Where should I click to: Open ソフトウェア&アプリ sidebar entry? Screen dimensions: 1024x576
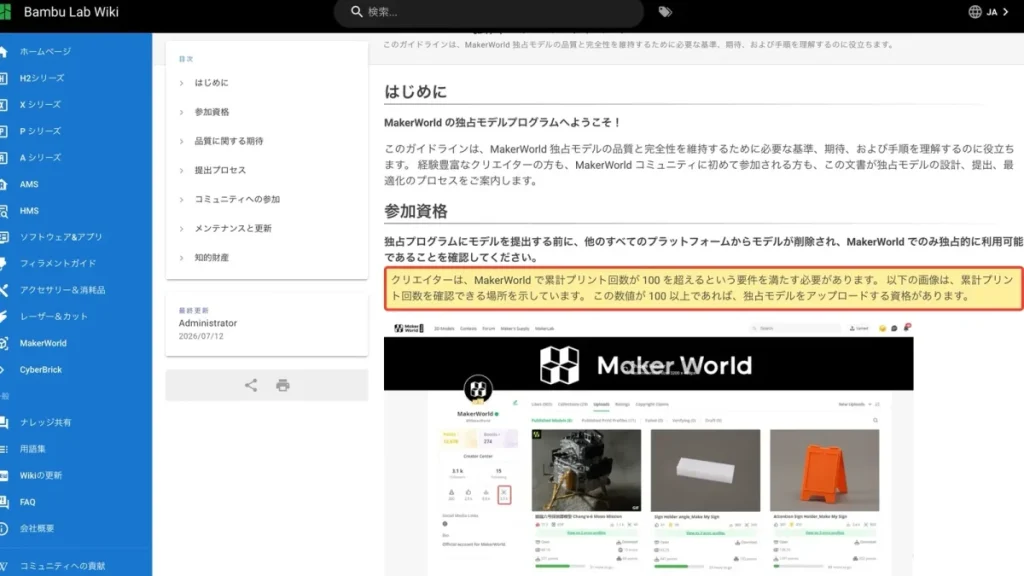[x=61, y=237]
